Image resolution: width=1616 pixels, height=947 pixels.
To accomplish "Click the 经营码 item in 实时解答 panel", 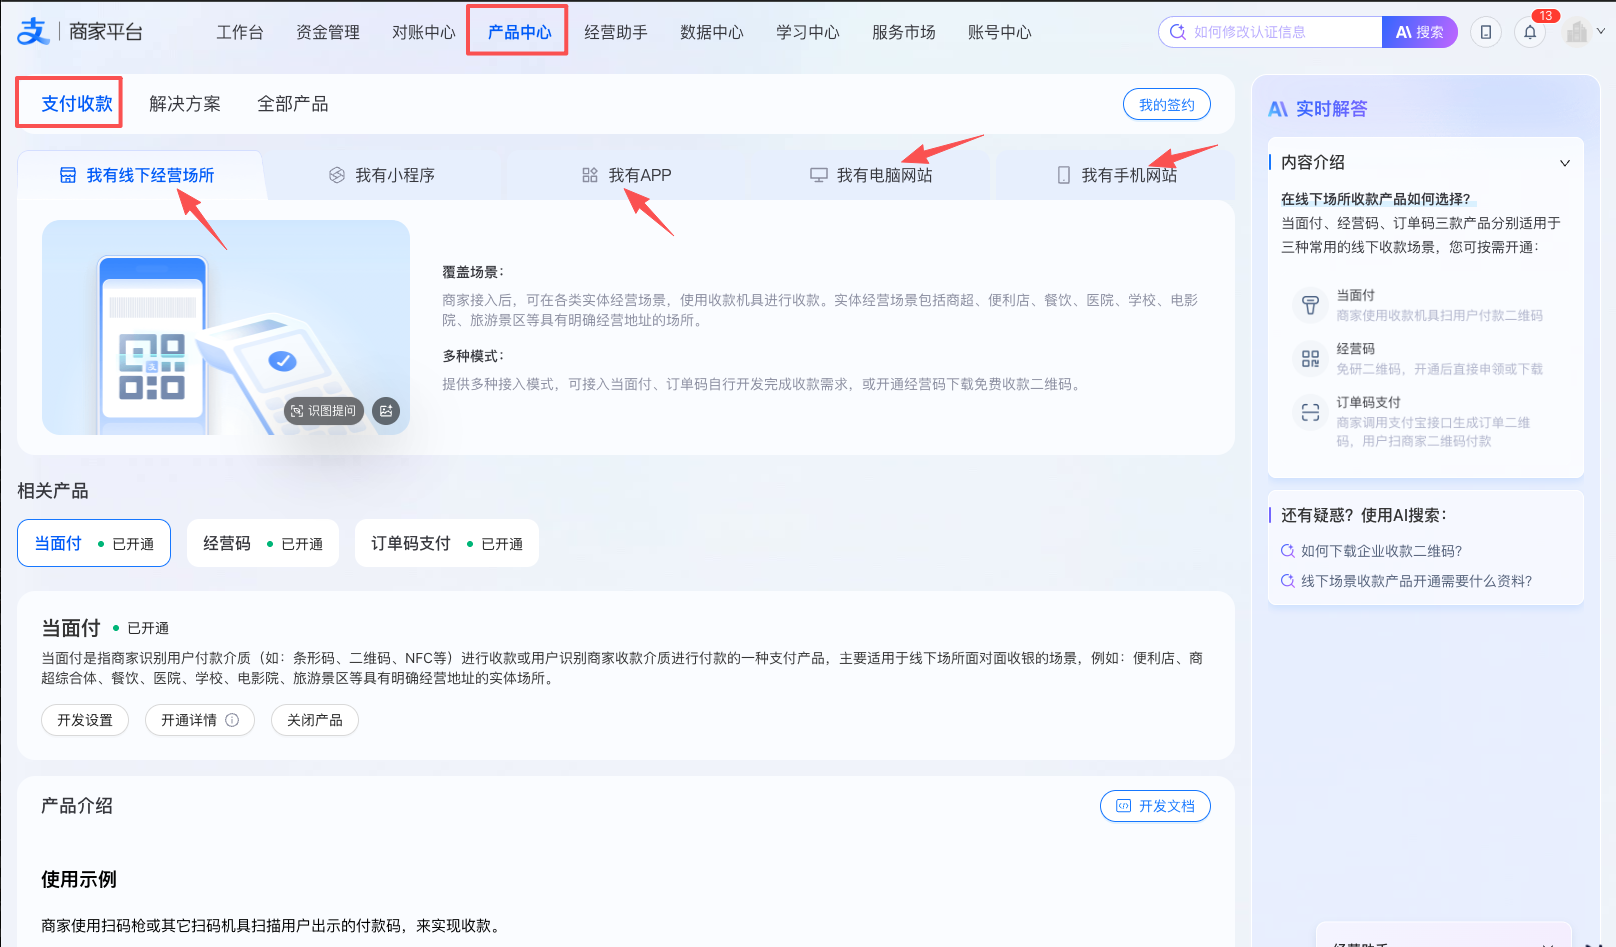I will (1419, 358).
